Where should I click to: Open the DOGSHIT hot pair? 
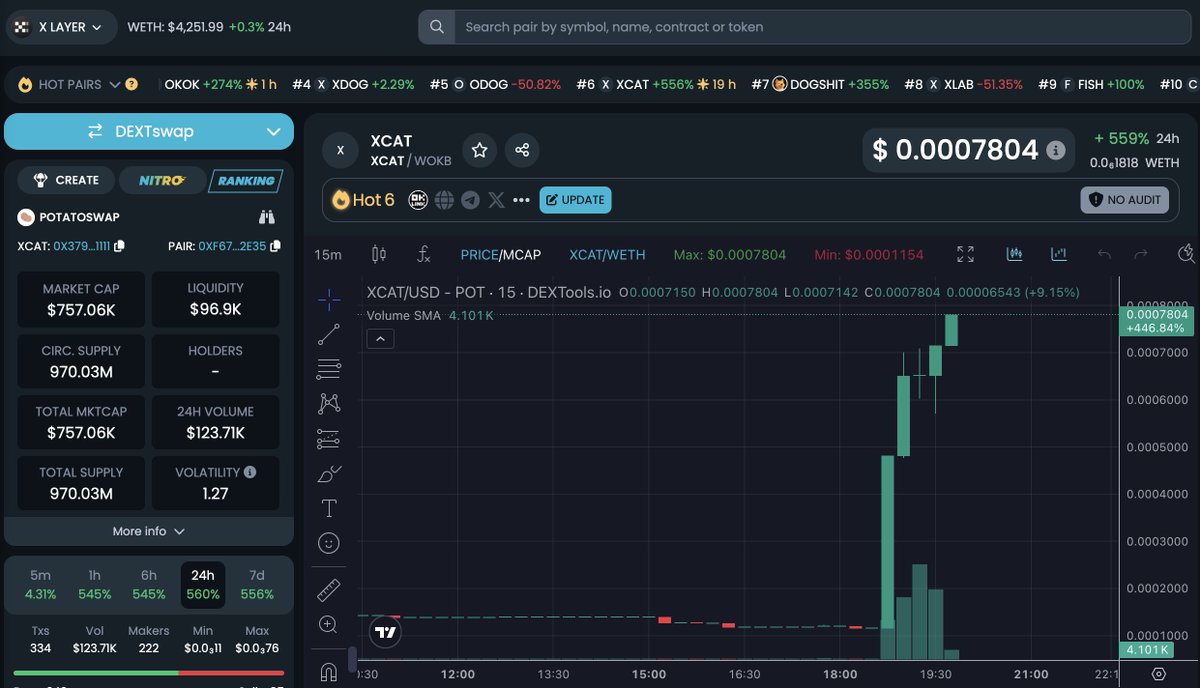click(820, 85)
